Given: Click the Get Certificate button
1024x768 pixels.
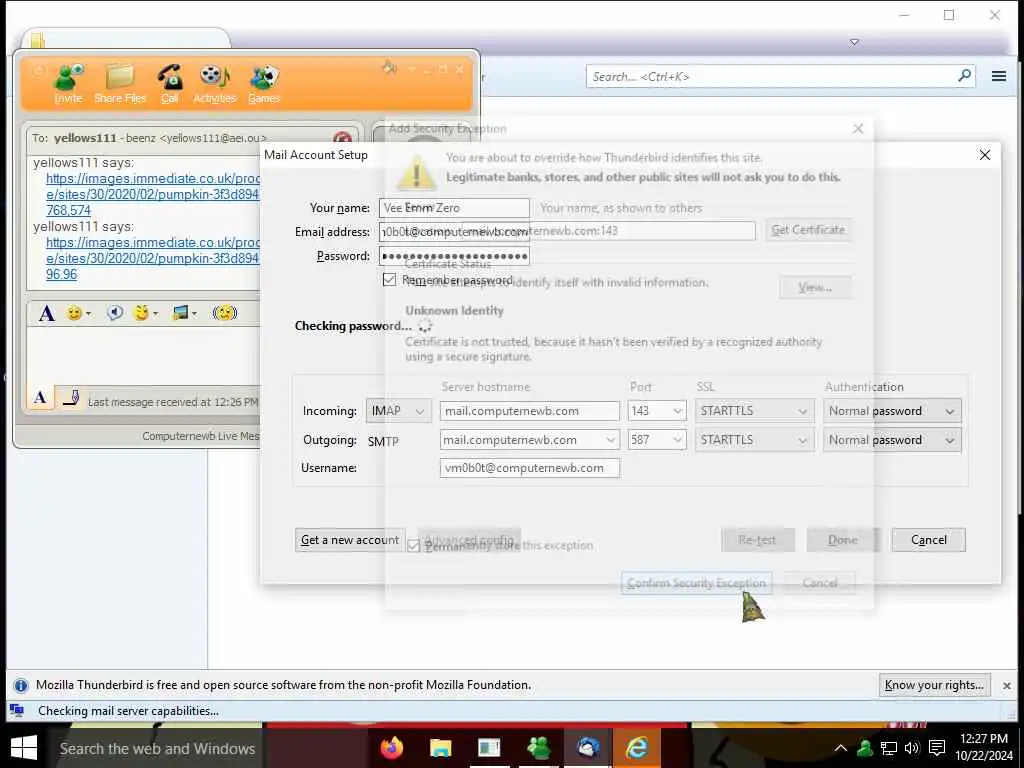Looking at the screenshot, I should coord(808,230).
